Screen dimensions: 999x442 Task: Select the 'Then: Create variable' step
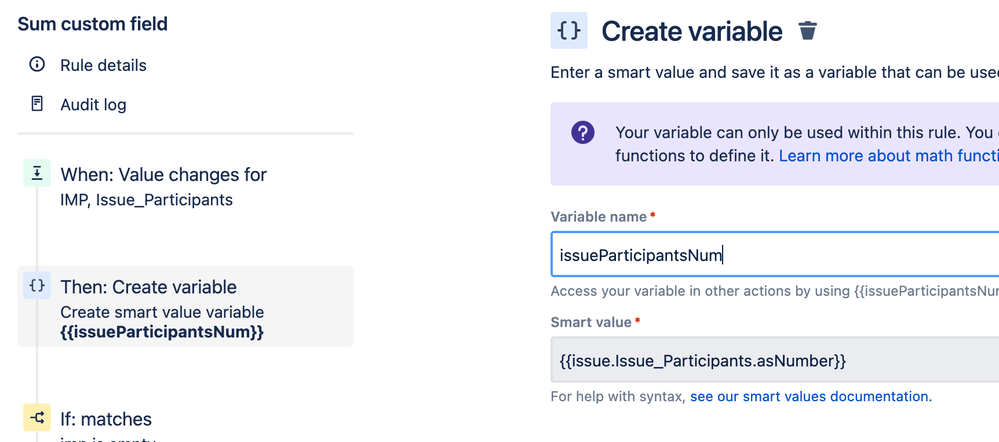(x=148, y=287)
